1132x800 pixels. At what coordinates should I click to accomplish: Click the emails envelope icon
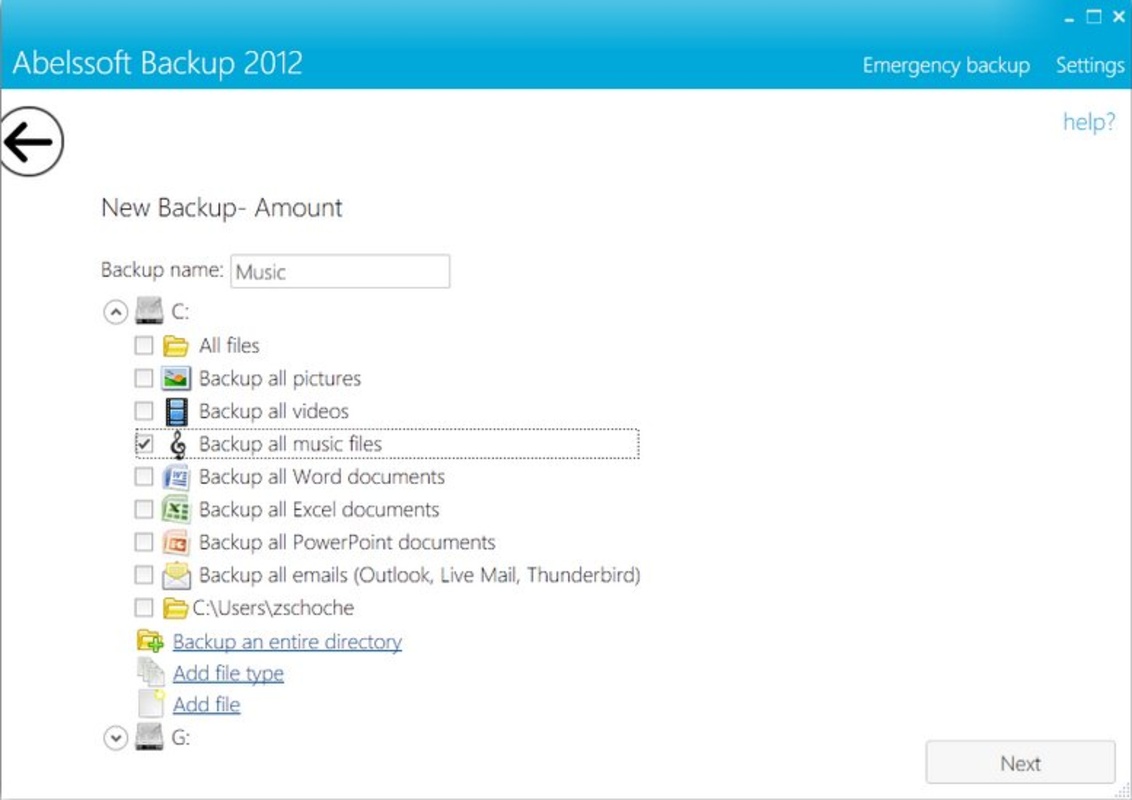click(x=176, y=575)
